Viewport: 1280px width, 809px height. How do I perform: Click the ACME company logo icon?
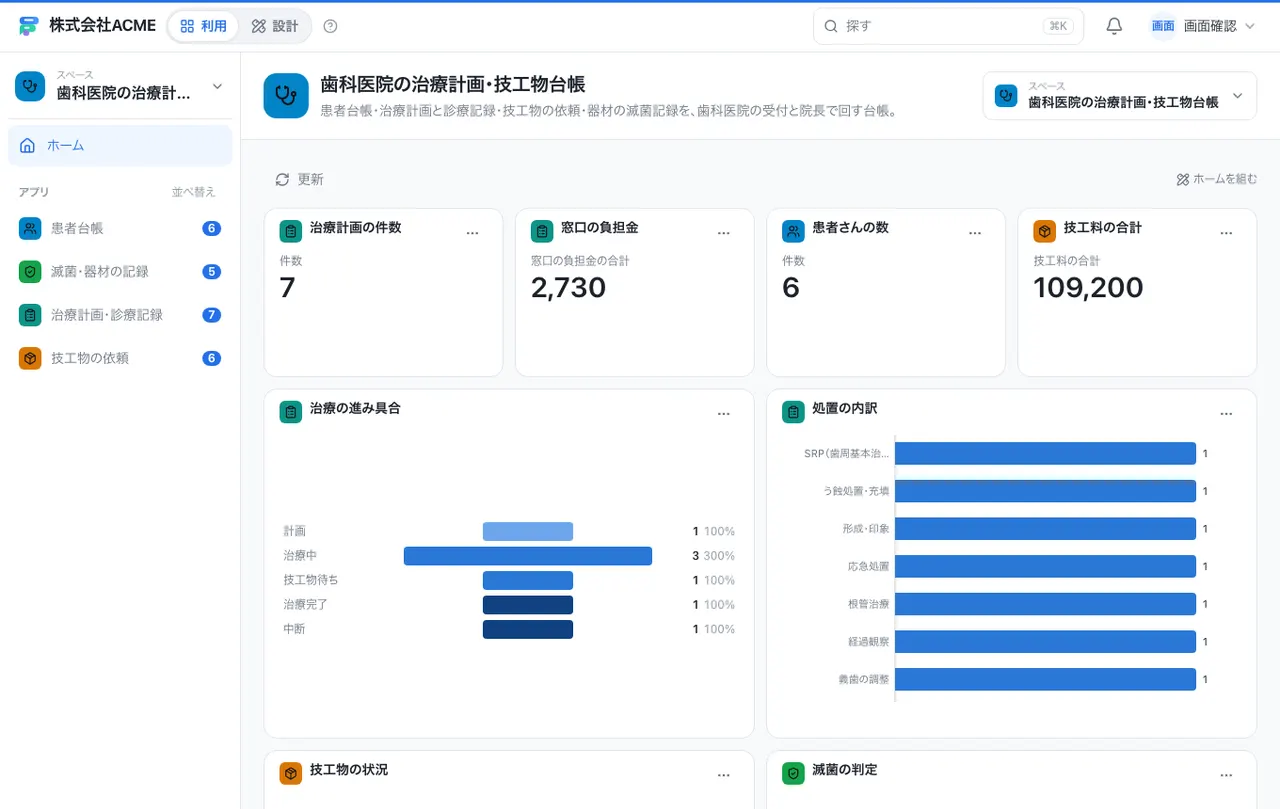click(x=28, y=26)
